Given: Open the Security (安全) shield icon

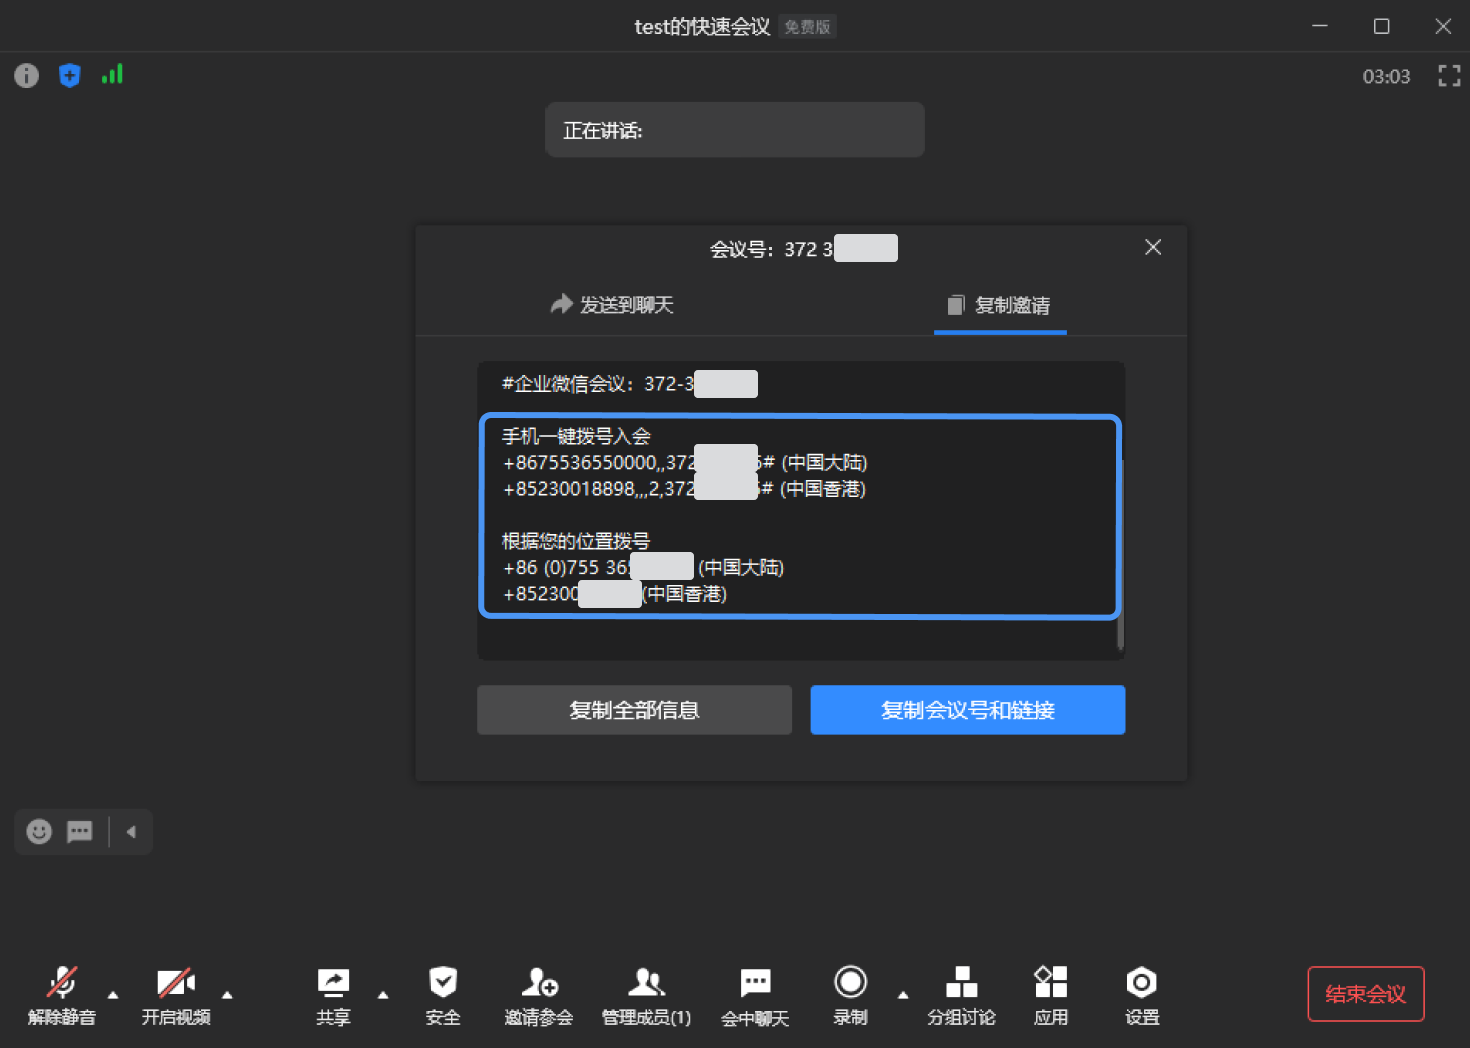Looking at the screenshot, I should click(x=442, y=994).
